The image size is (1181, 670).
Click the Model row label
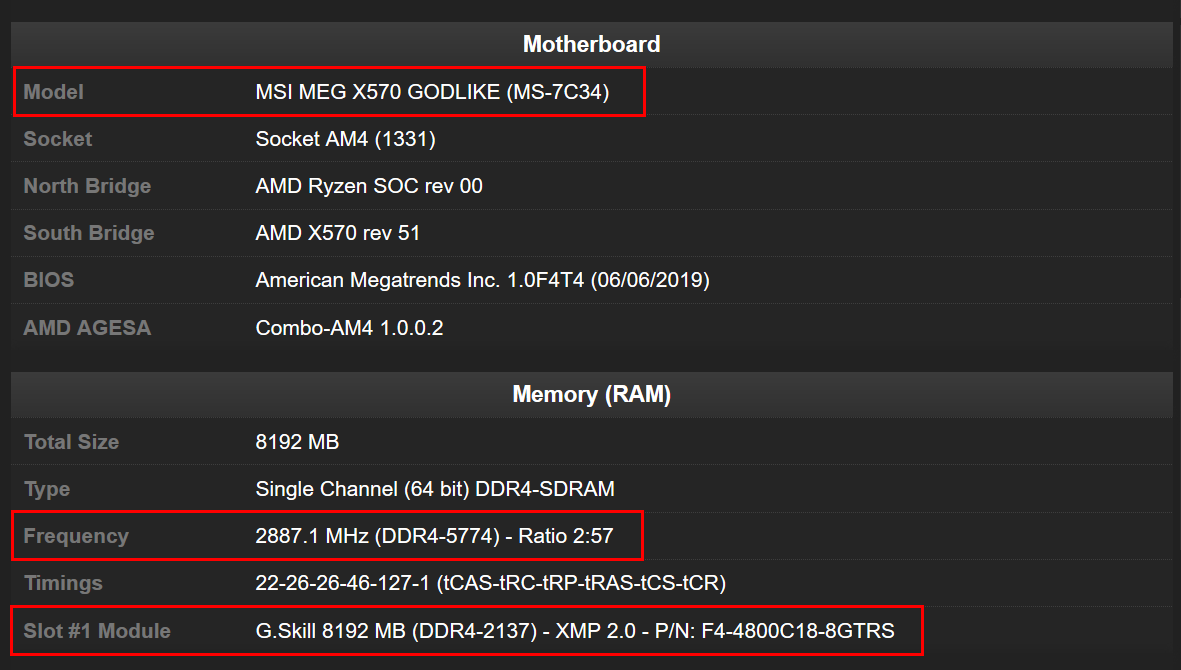point(54,92)
